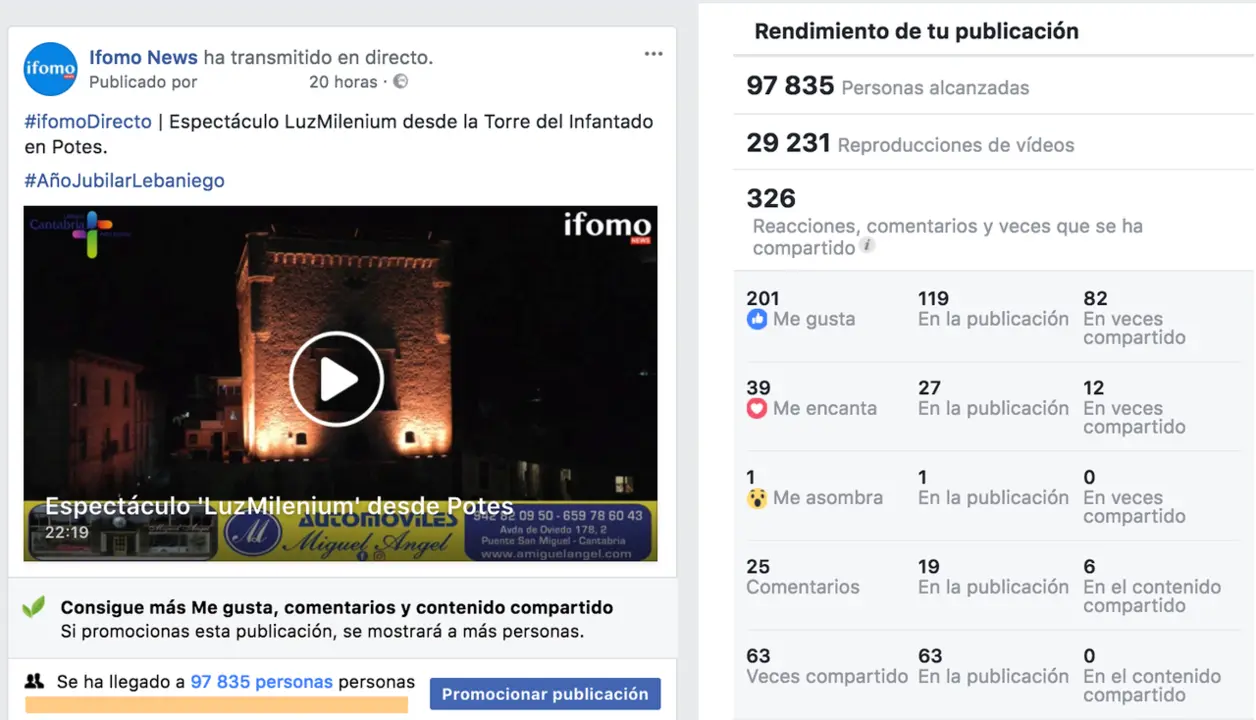Open the three-dot post options menu

click(x=653, y=54)
